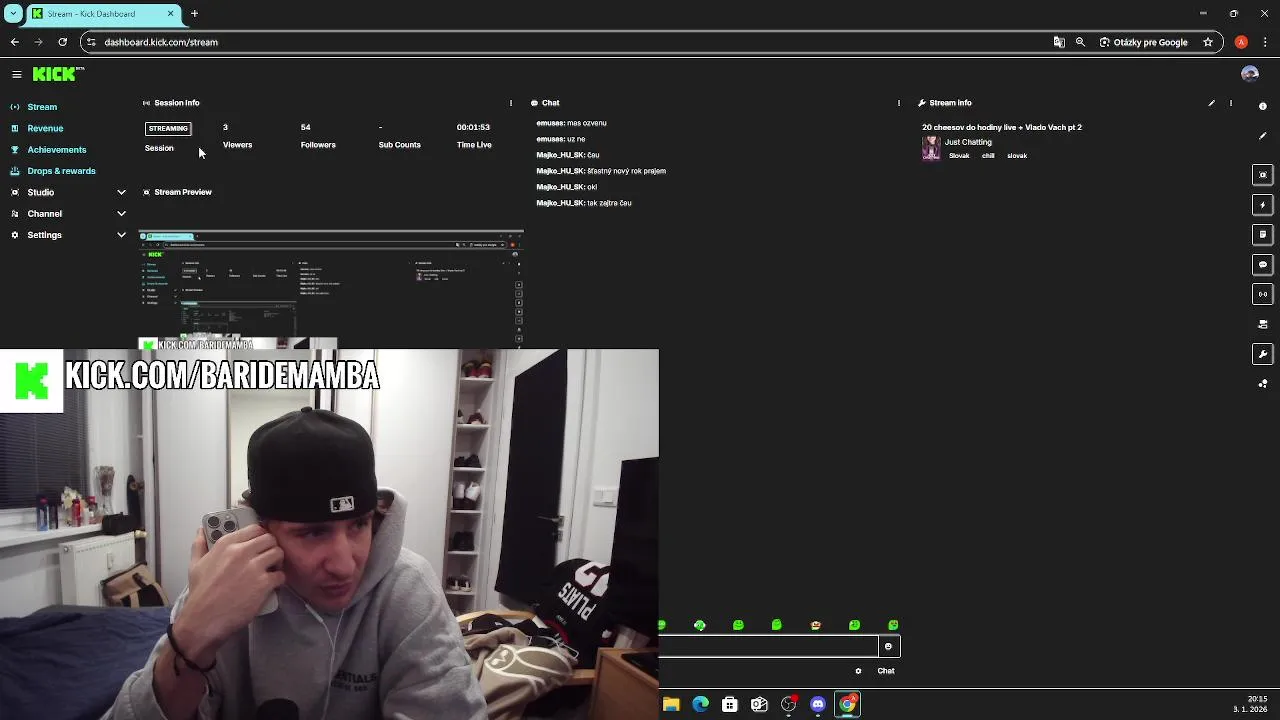Image resolution: width=1280 pixels, height=720 pixels.
Task: Click the Followers label
Action: pyautogui.click(x=318, y=145)
